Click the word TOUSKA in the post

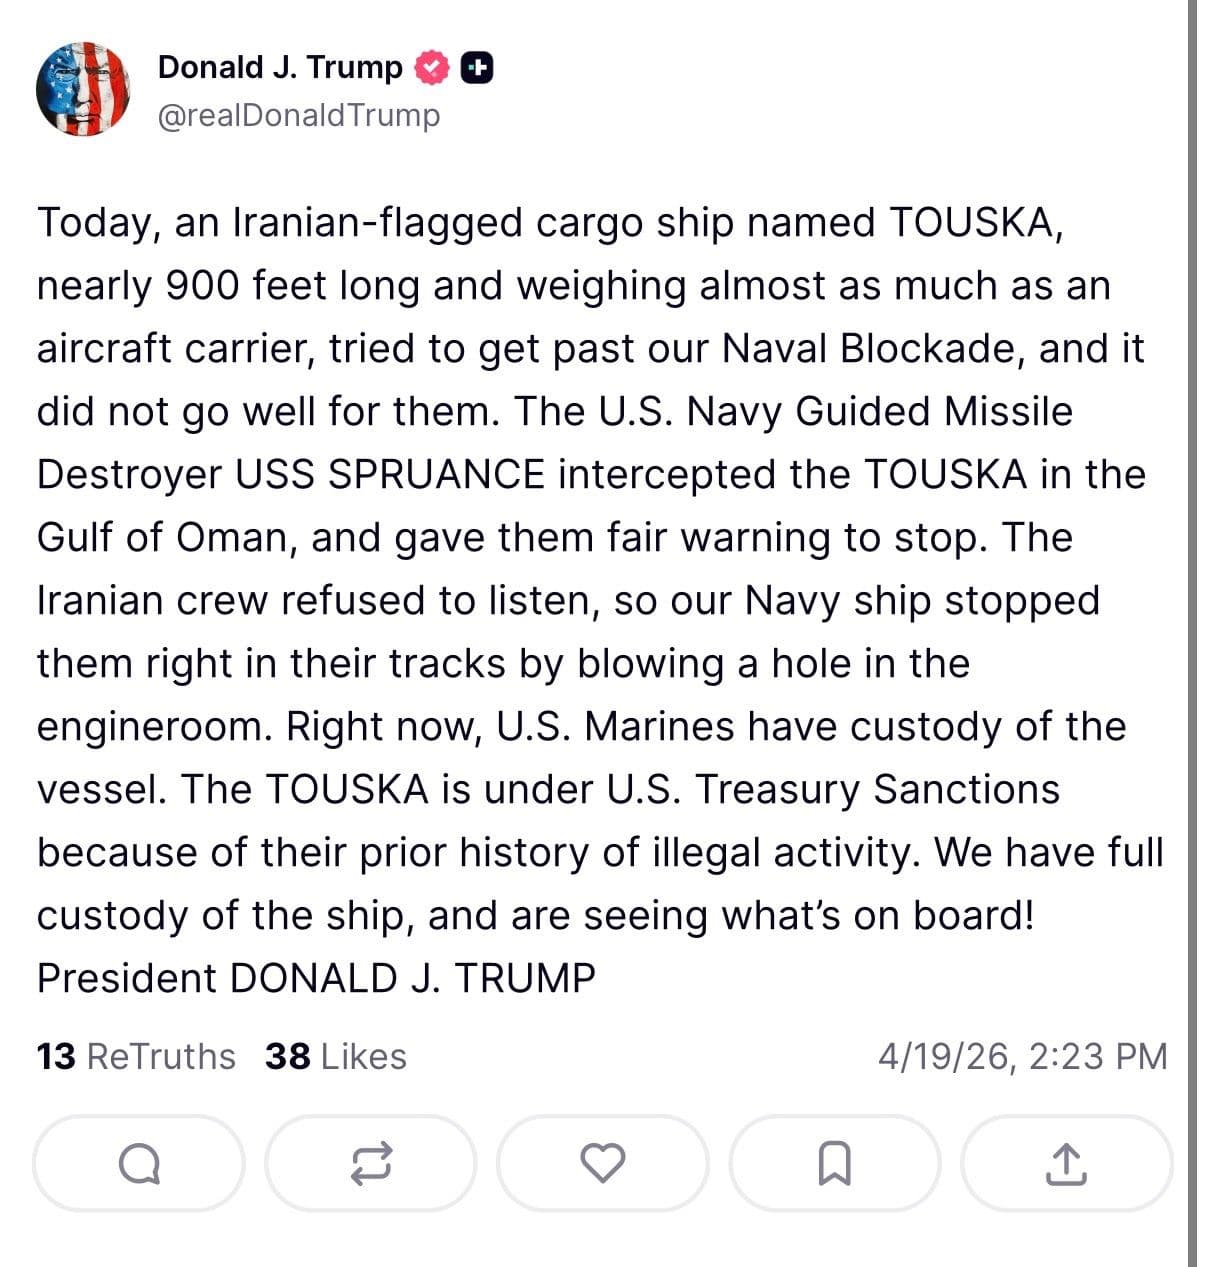pos(988,222)
